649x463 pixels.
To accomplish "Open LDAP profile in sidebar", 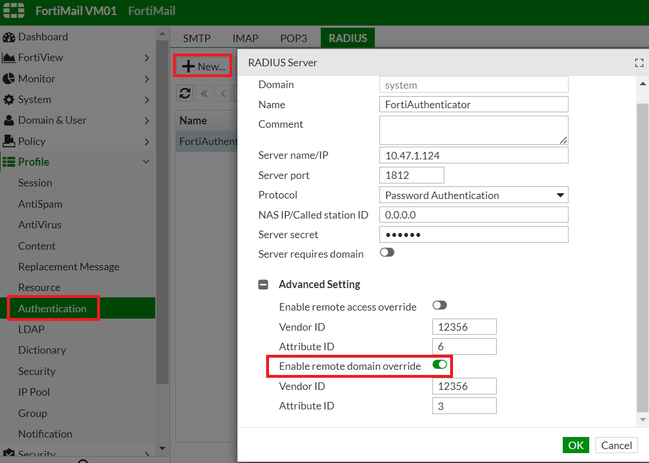I will [32, 329].
